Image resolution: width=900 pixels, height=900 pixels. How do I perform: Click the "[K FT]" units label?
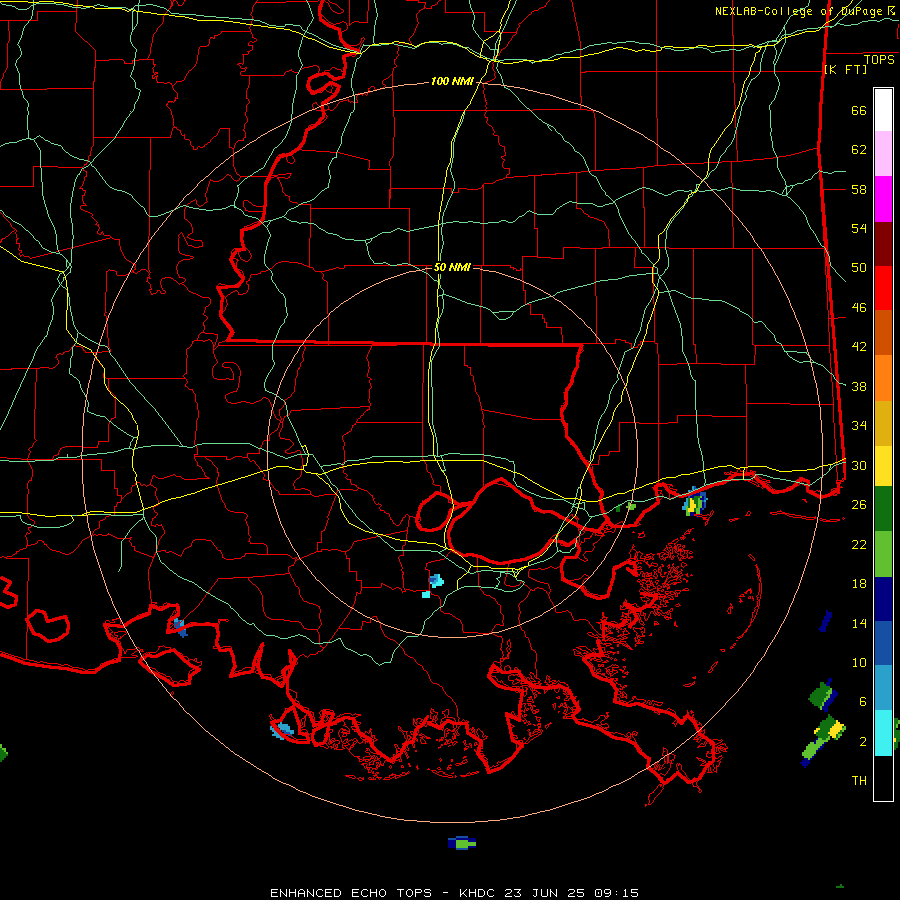tap(845, 70)
